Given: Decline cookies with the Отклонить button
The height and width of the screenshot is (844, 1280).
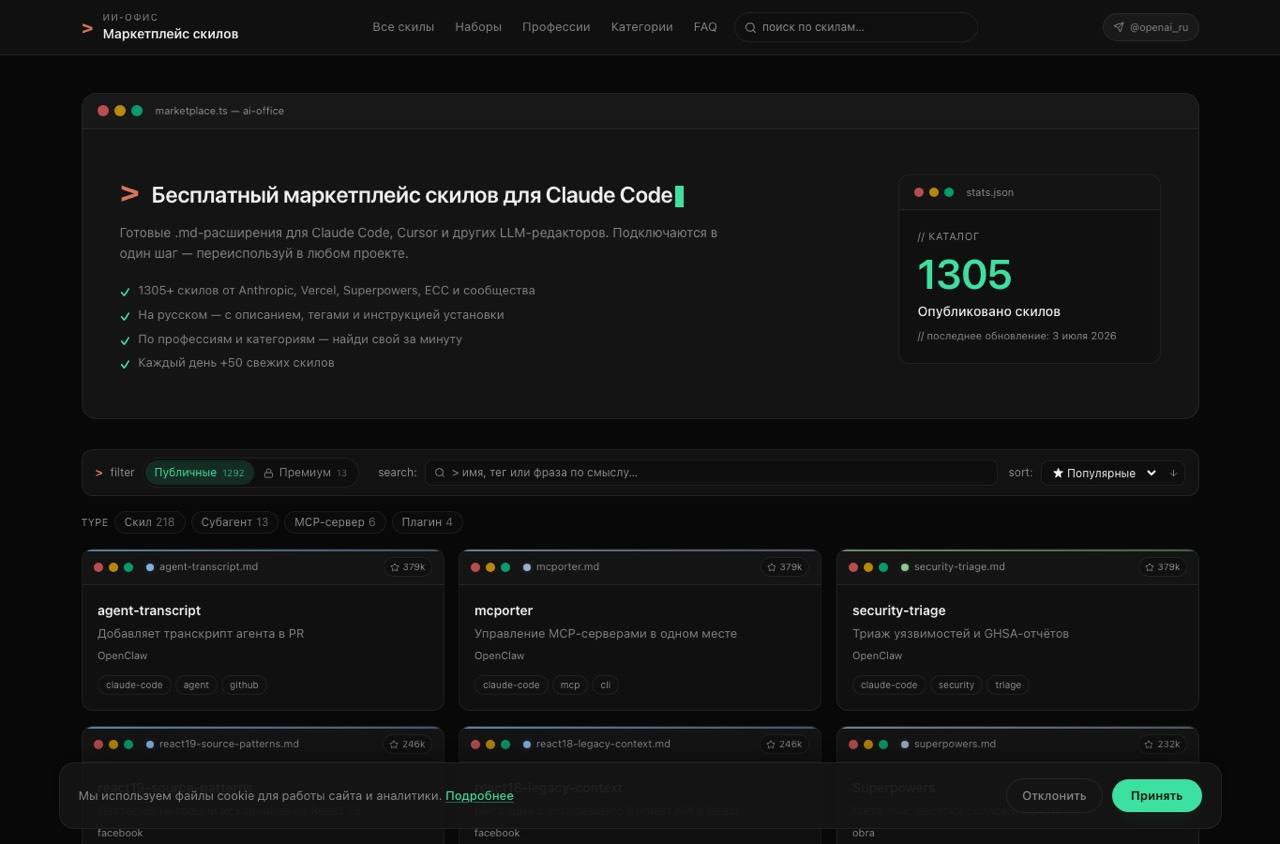Looking at the screenshot, I should [x=1054, y=796].
